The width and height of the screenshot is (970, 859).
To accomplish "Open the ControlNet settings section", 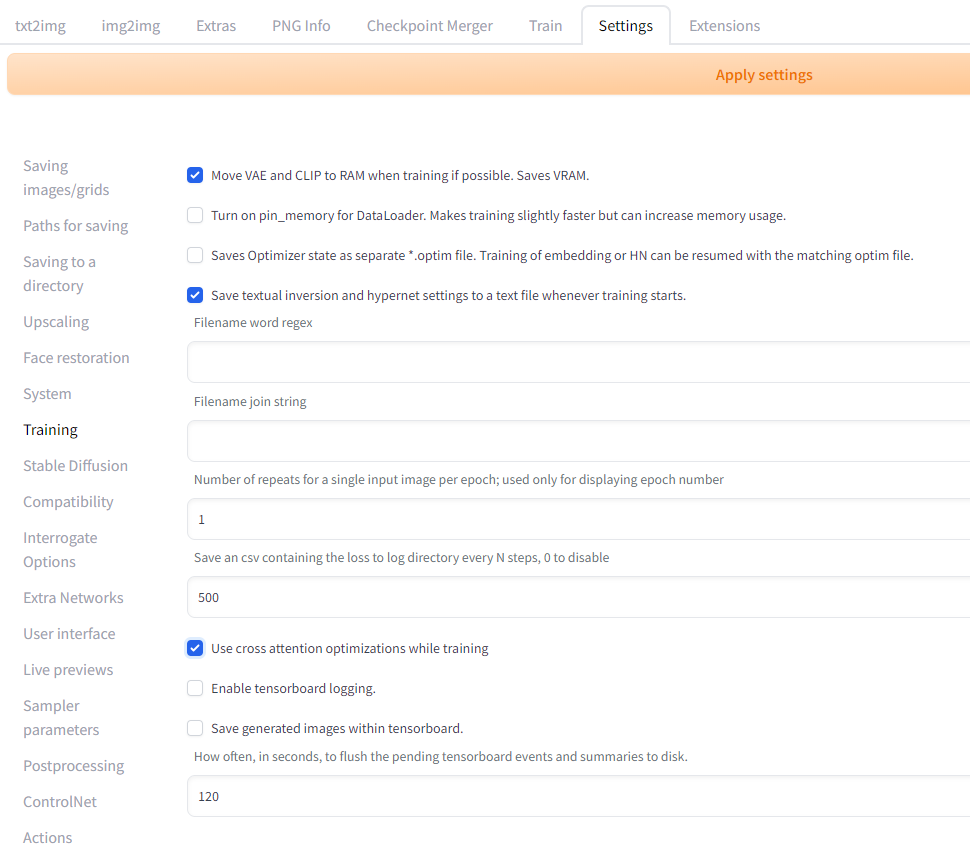I will tap(59, 801).
